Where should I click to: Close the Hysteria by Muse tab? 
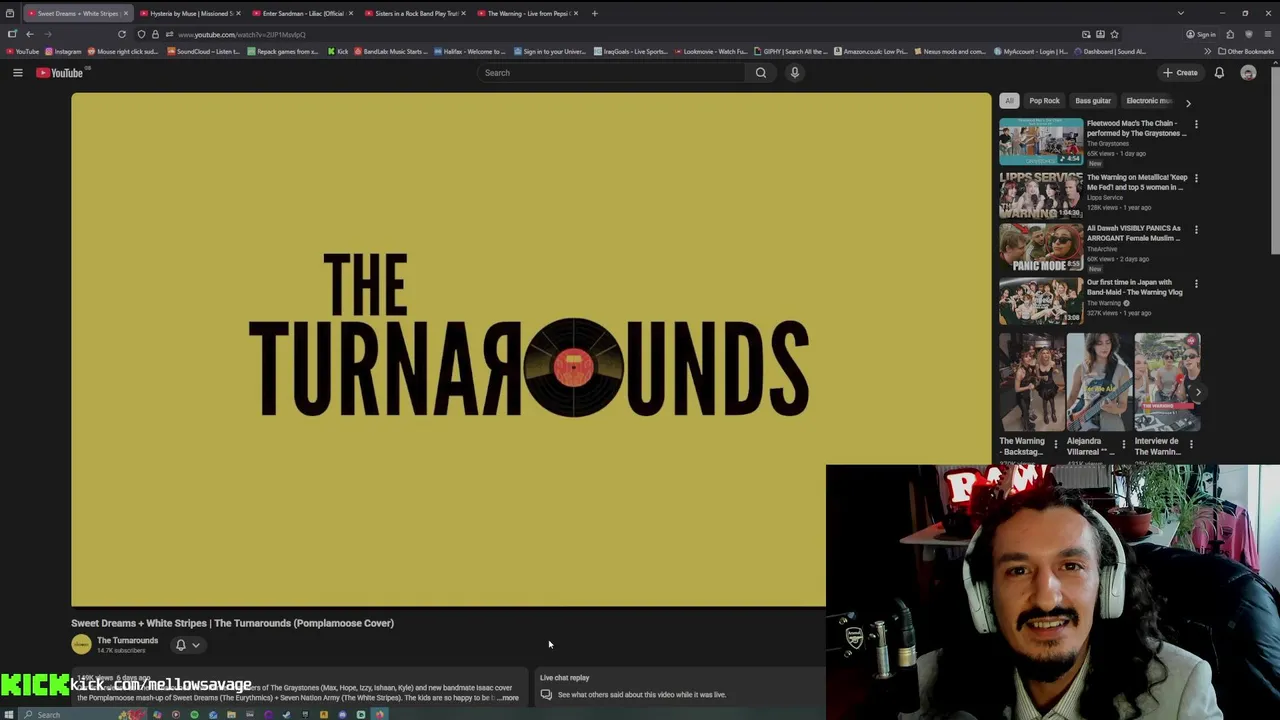(x=238, y=13)
